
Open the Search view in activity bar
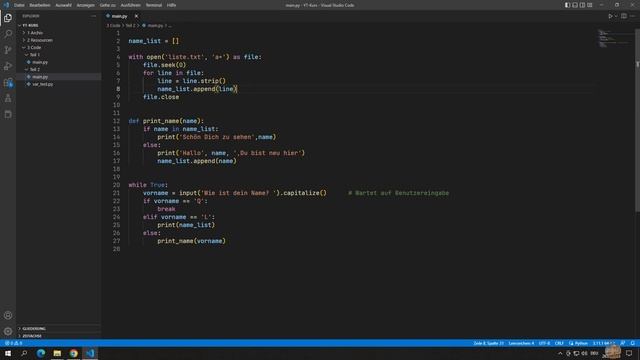click(8, 34)
